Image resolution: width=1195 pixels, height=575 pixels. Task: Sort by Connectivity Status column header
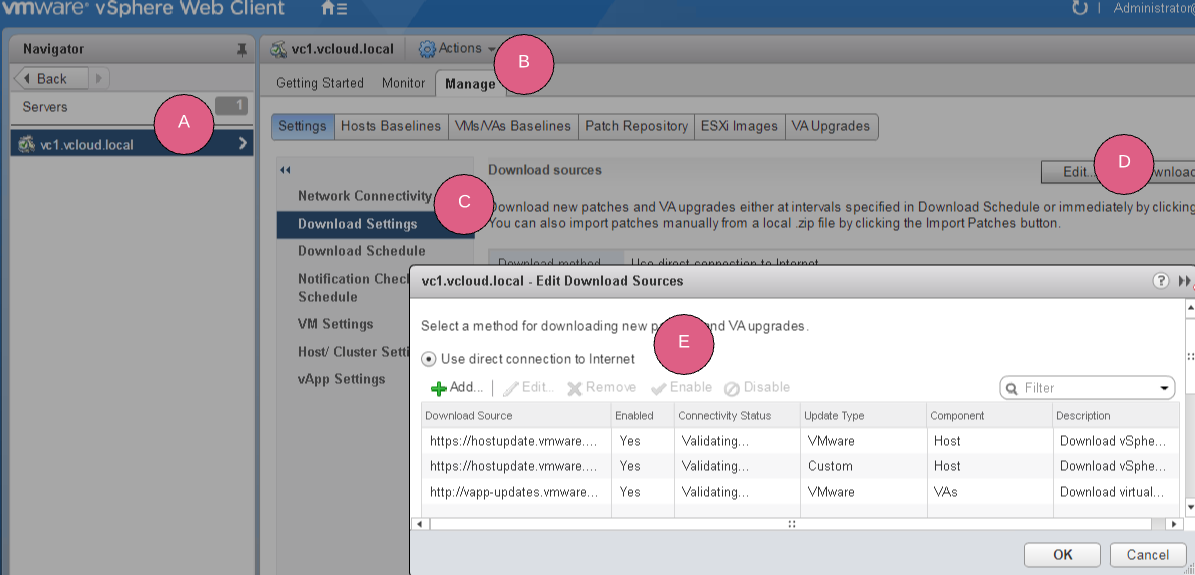click(x=737, y=416)
